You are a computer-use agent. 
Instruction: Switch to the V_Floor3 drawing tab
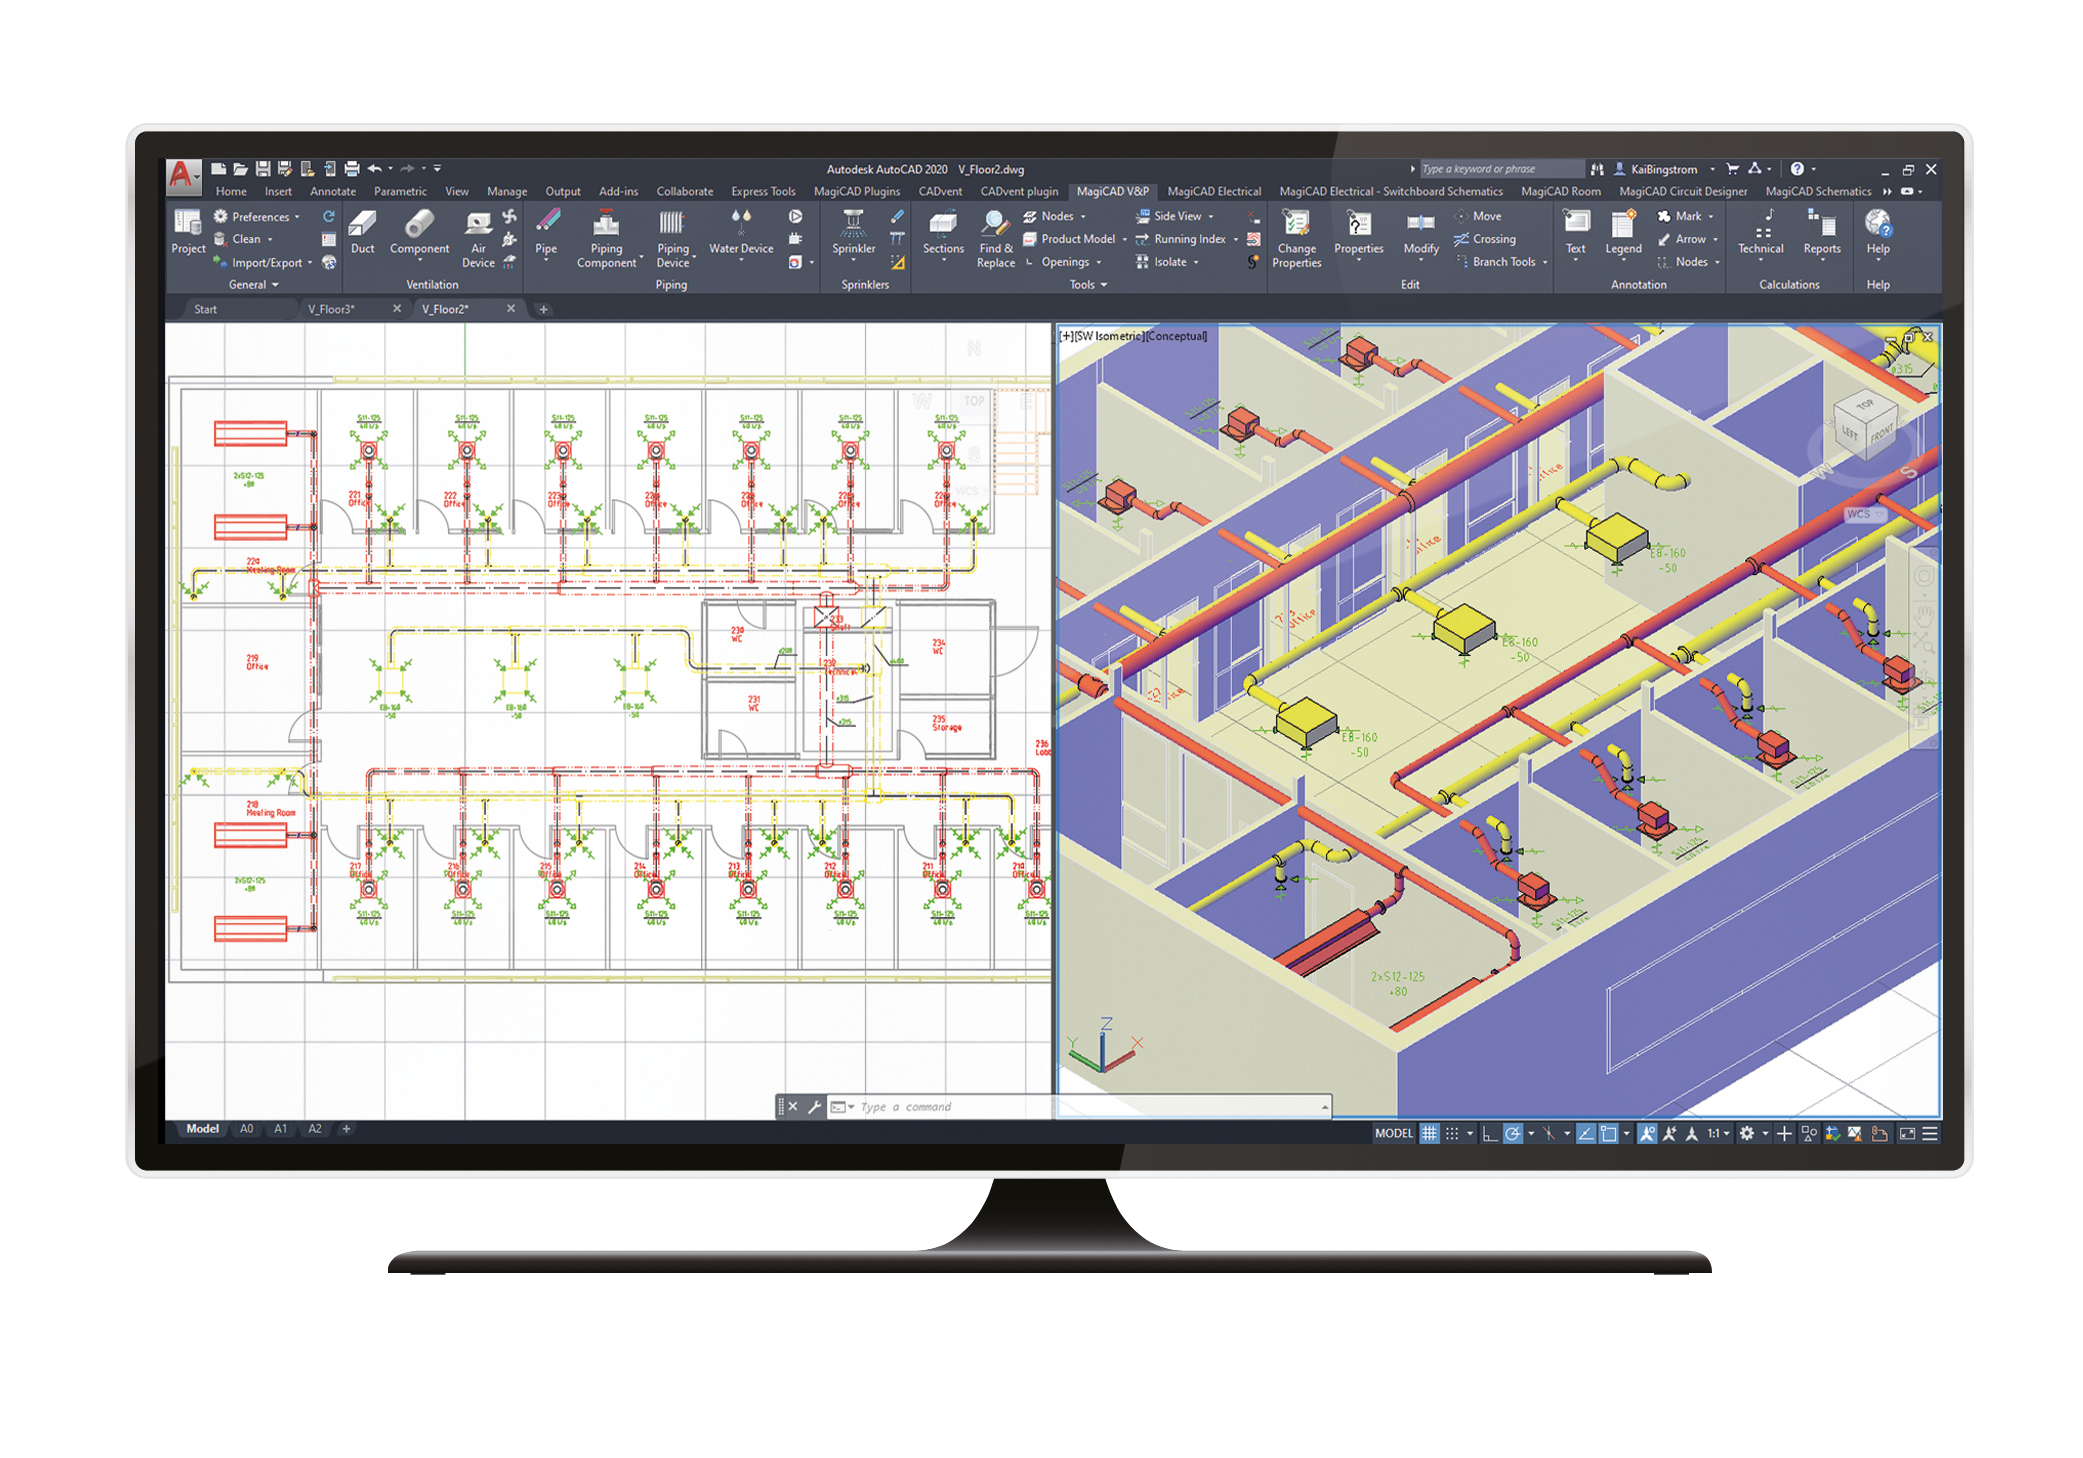(x=332, y=309)
